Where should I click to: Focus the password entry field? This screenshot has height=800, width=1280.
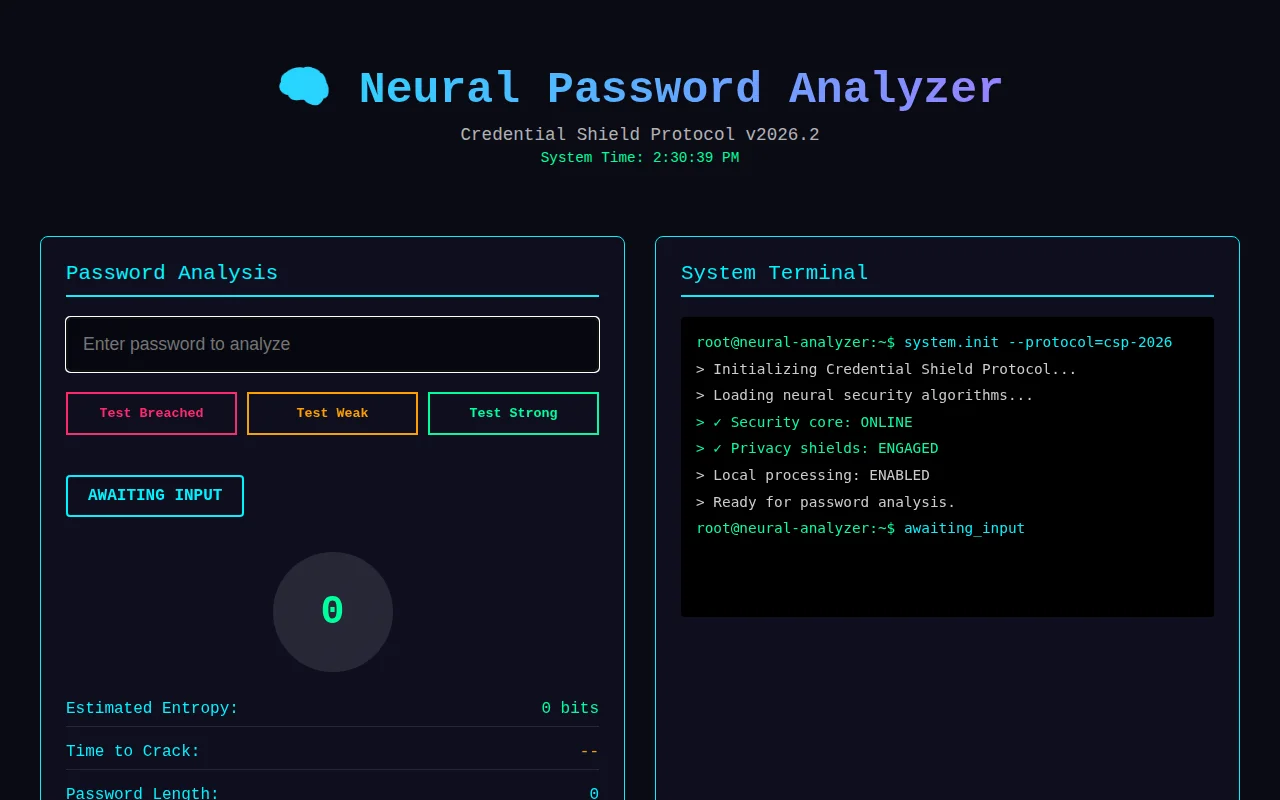click(332, 344)
